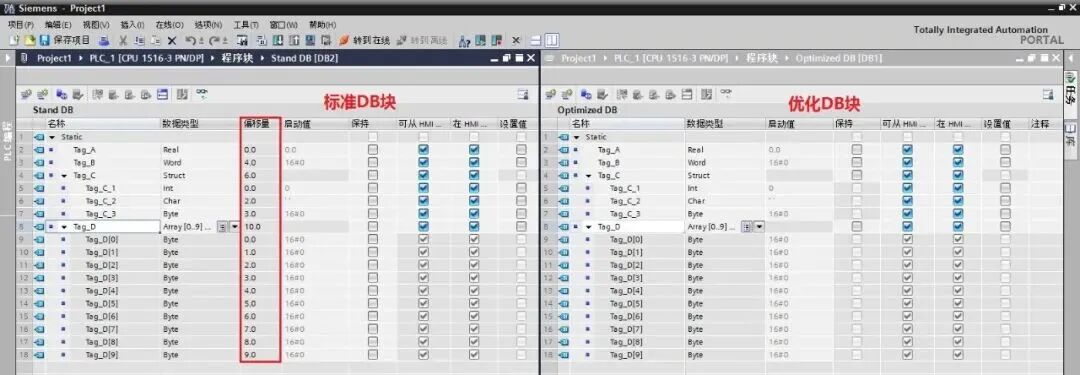Click the monitor all glasses icon in Stand DB
The height and width of the screenshot is (375, 1080).
pyautogui.click(x=202, y=94)
